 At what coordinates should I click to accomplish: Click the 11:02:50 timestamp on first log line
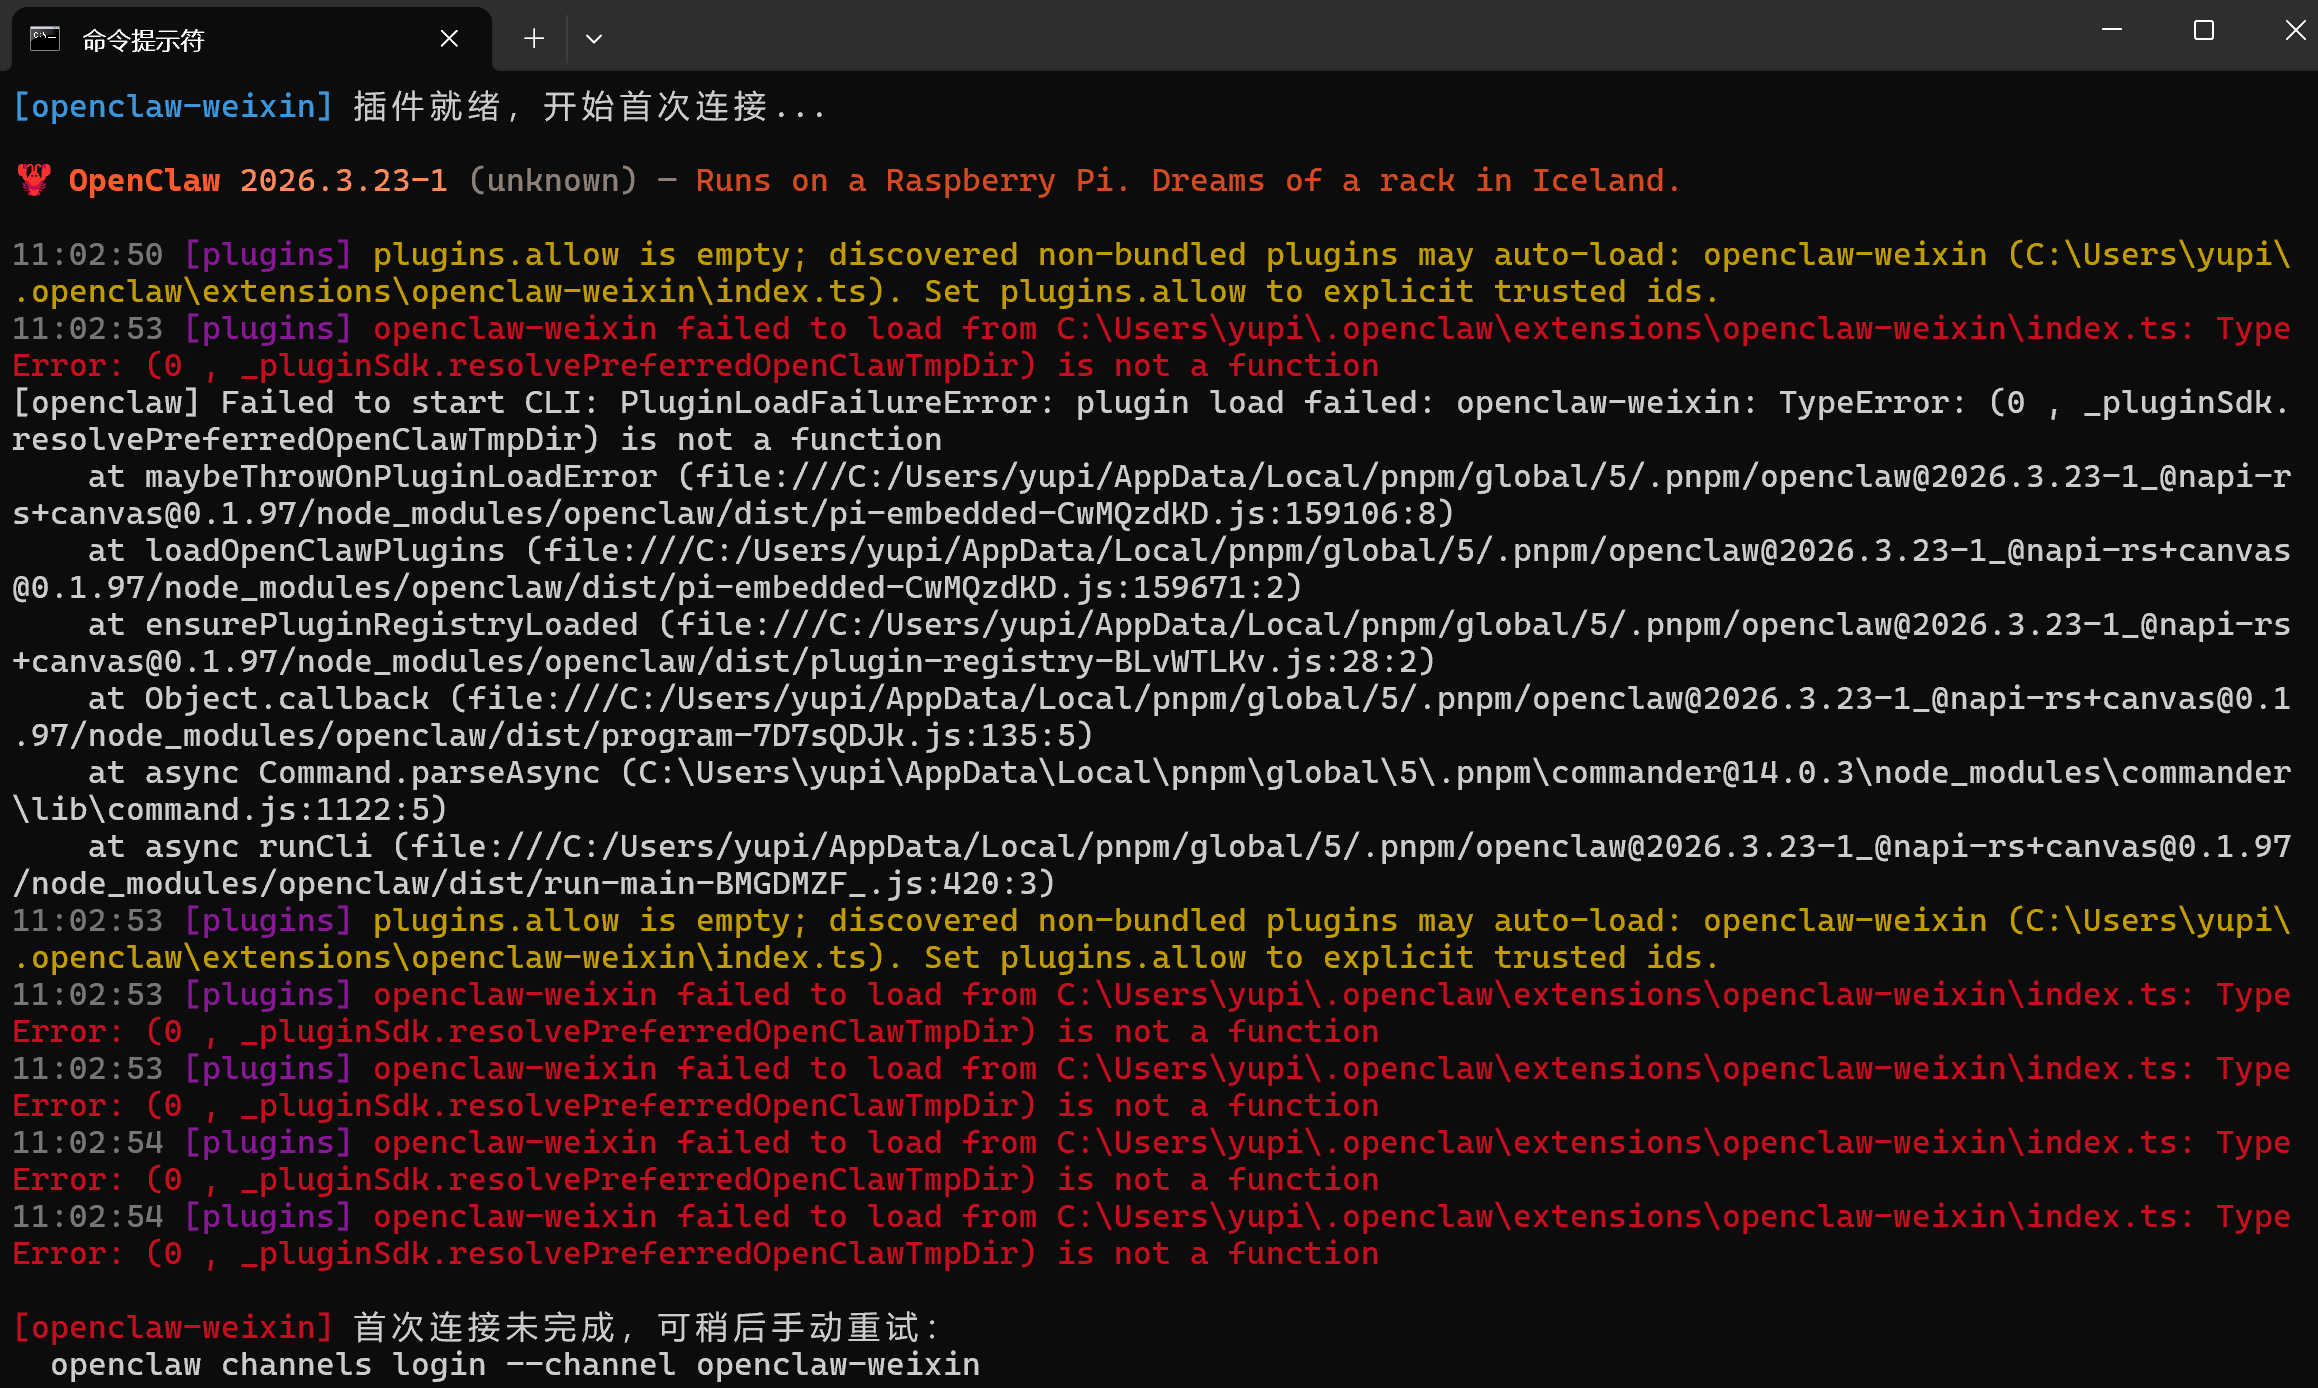click(x=88, y=254)
